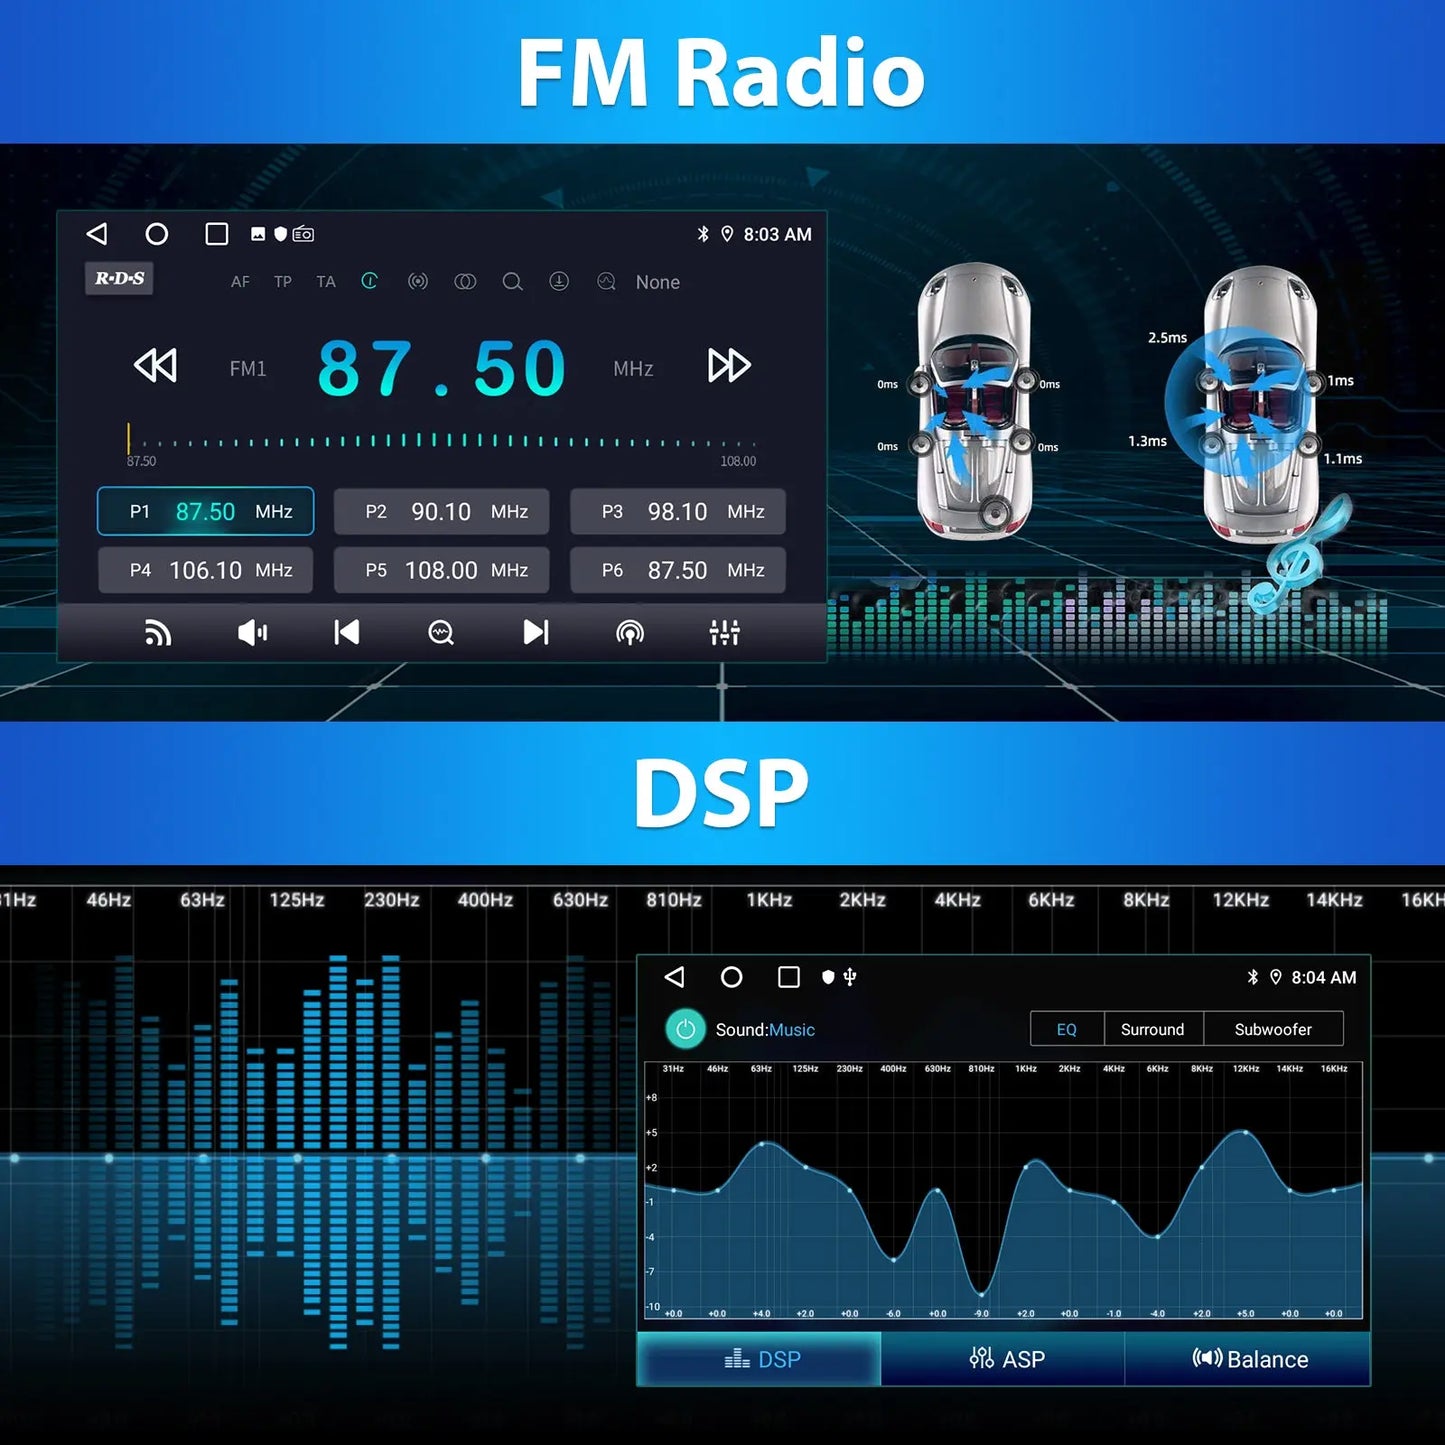Open the Balance tab
This screenshot has height=1445, width=1445.
tap(1249, 1359)
